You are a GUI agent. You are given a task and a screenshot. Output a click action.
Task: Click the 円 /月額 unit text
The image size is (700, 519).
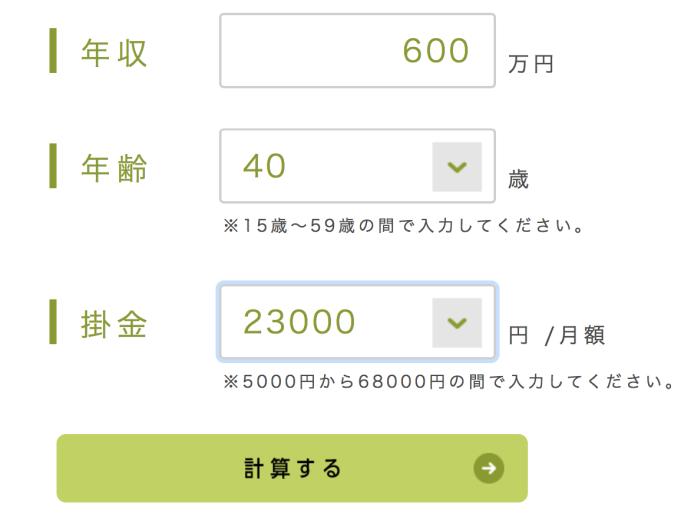[557, 337]
